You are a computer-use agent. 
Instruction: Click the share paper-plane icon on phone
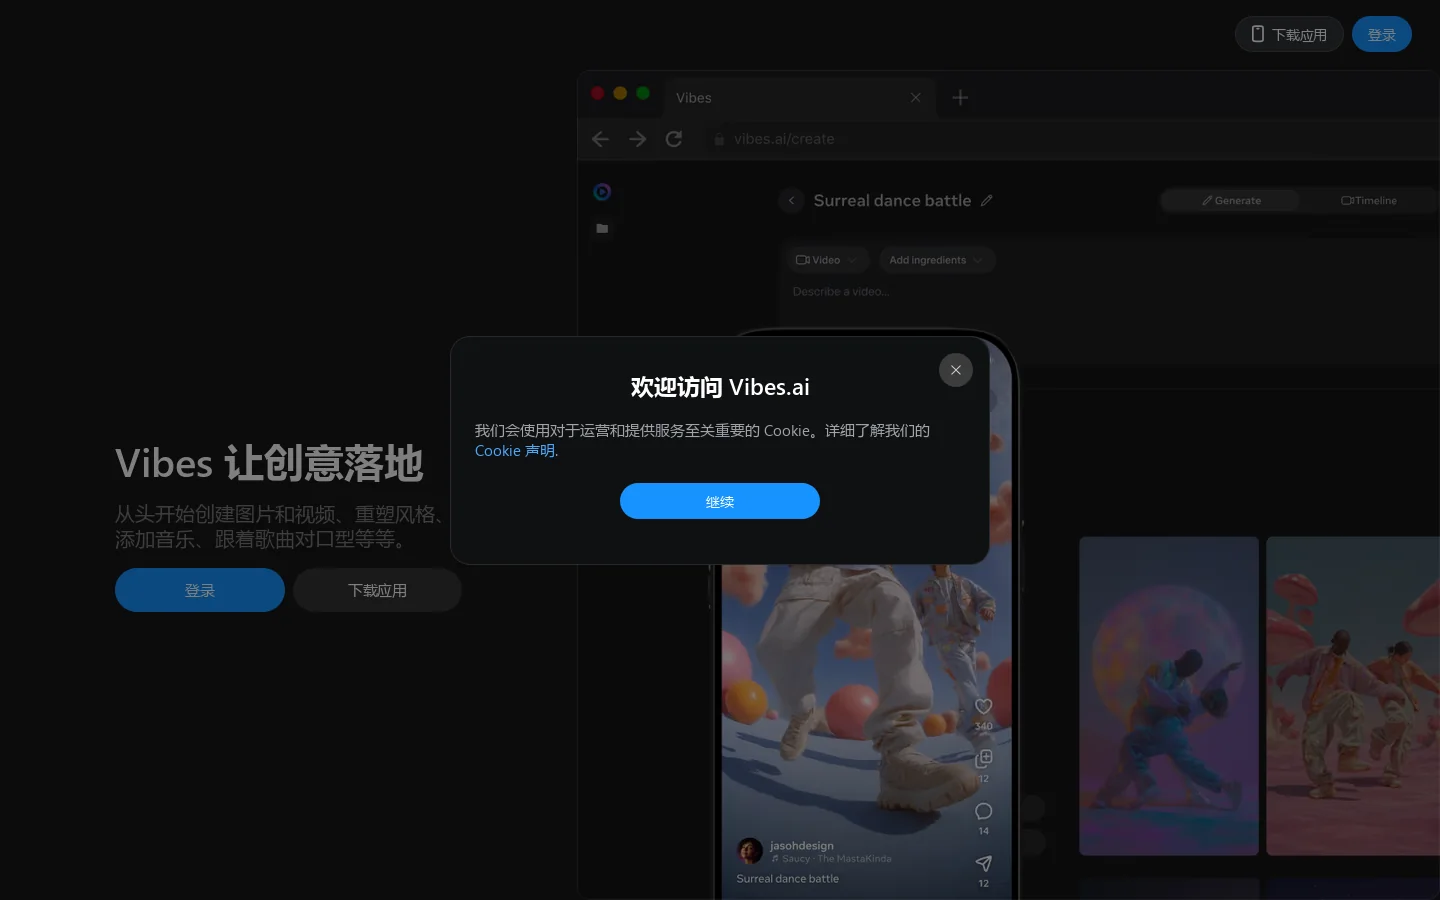[x=984, y=863]
